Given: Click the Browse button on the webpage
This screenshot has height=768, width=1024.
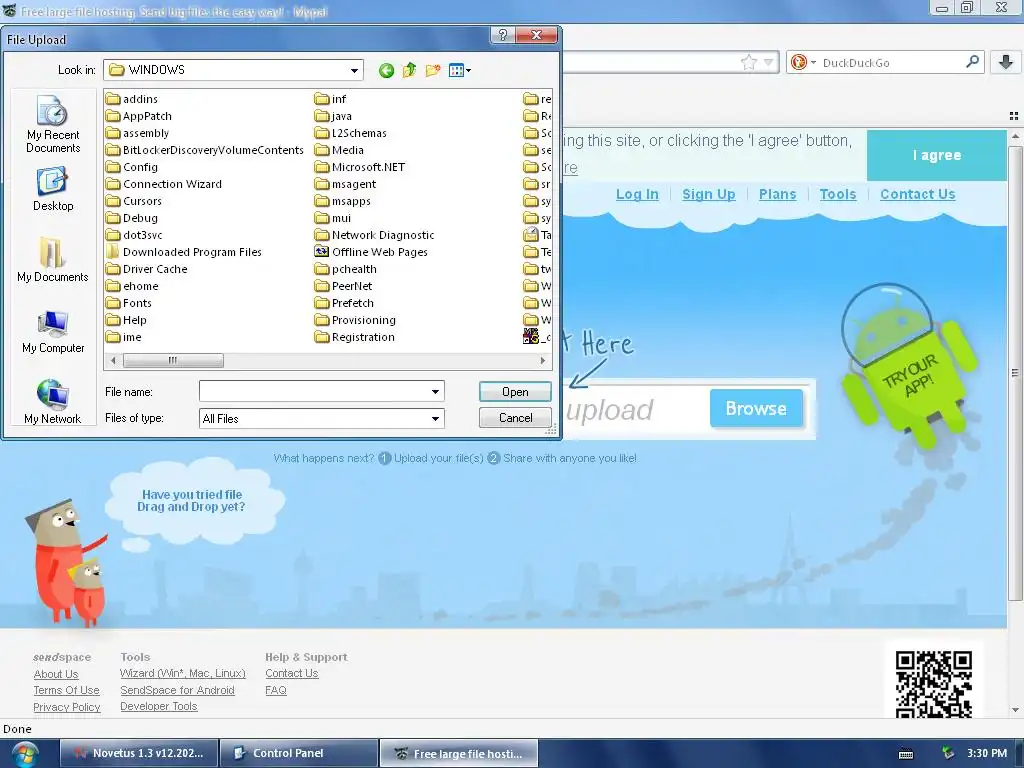Looking at the screenshot, I should [756, 408].
